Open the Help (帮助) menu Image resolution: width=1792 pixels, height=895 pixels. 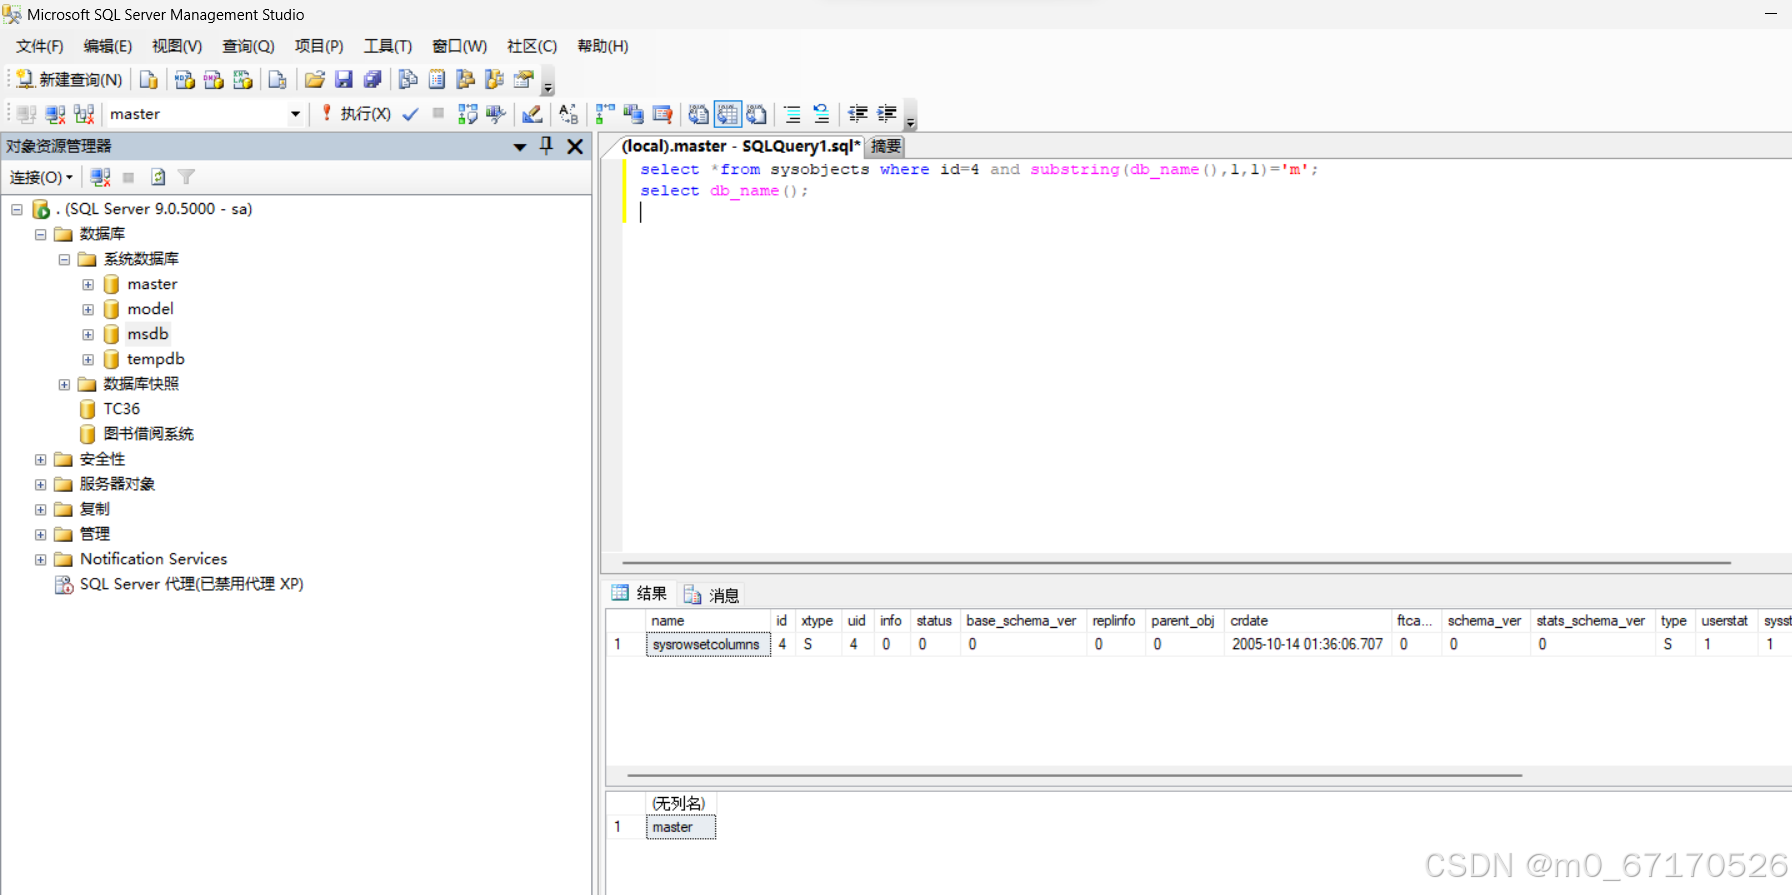(603, 46)
